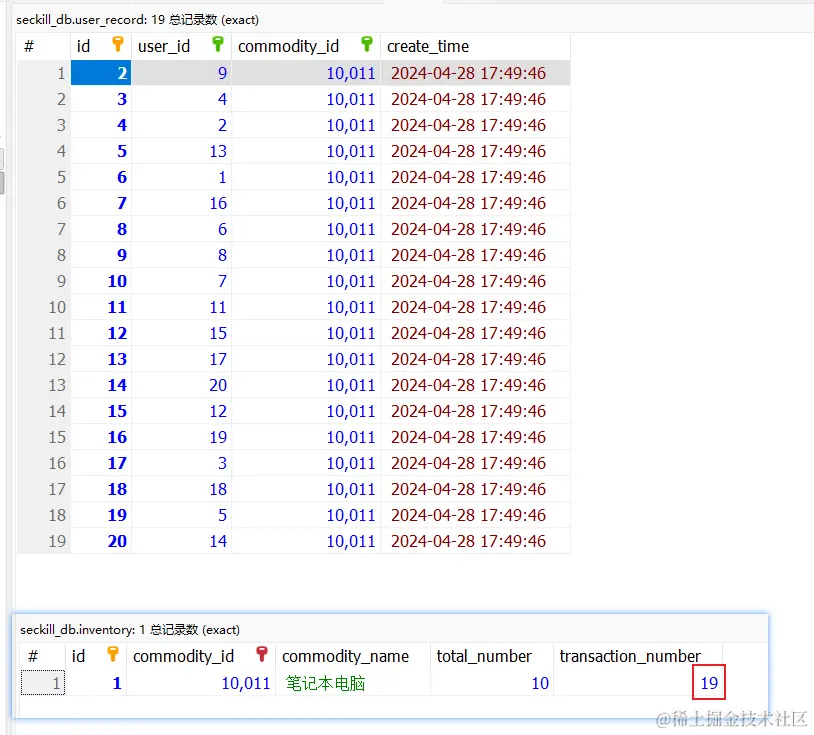The width and height of the screenshot is (814, 735).
Task: Select the id cell 10 in row 9
Action: pyautogui.click(x=101, y=281)
